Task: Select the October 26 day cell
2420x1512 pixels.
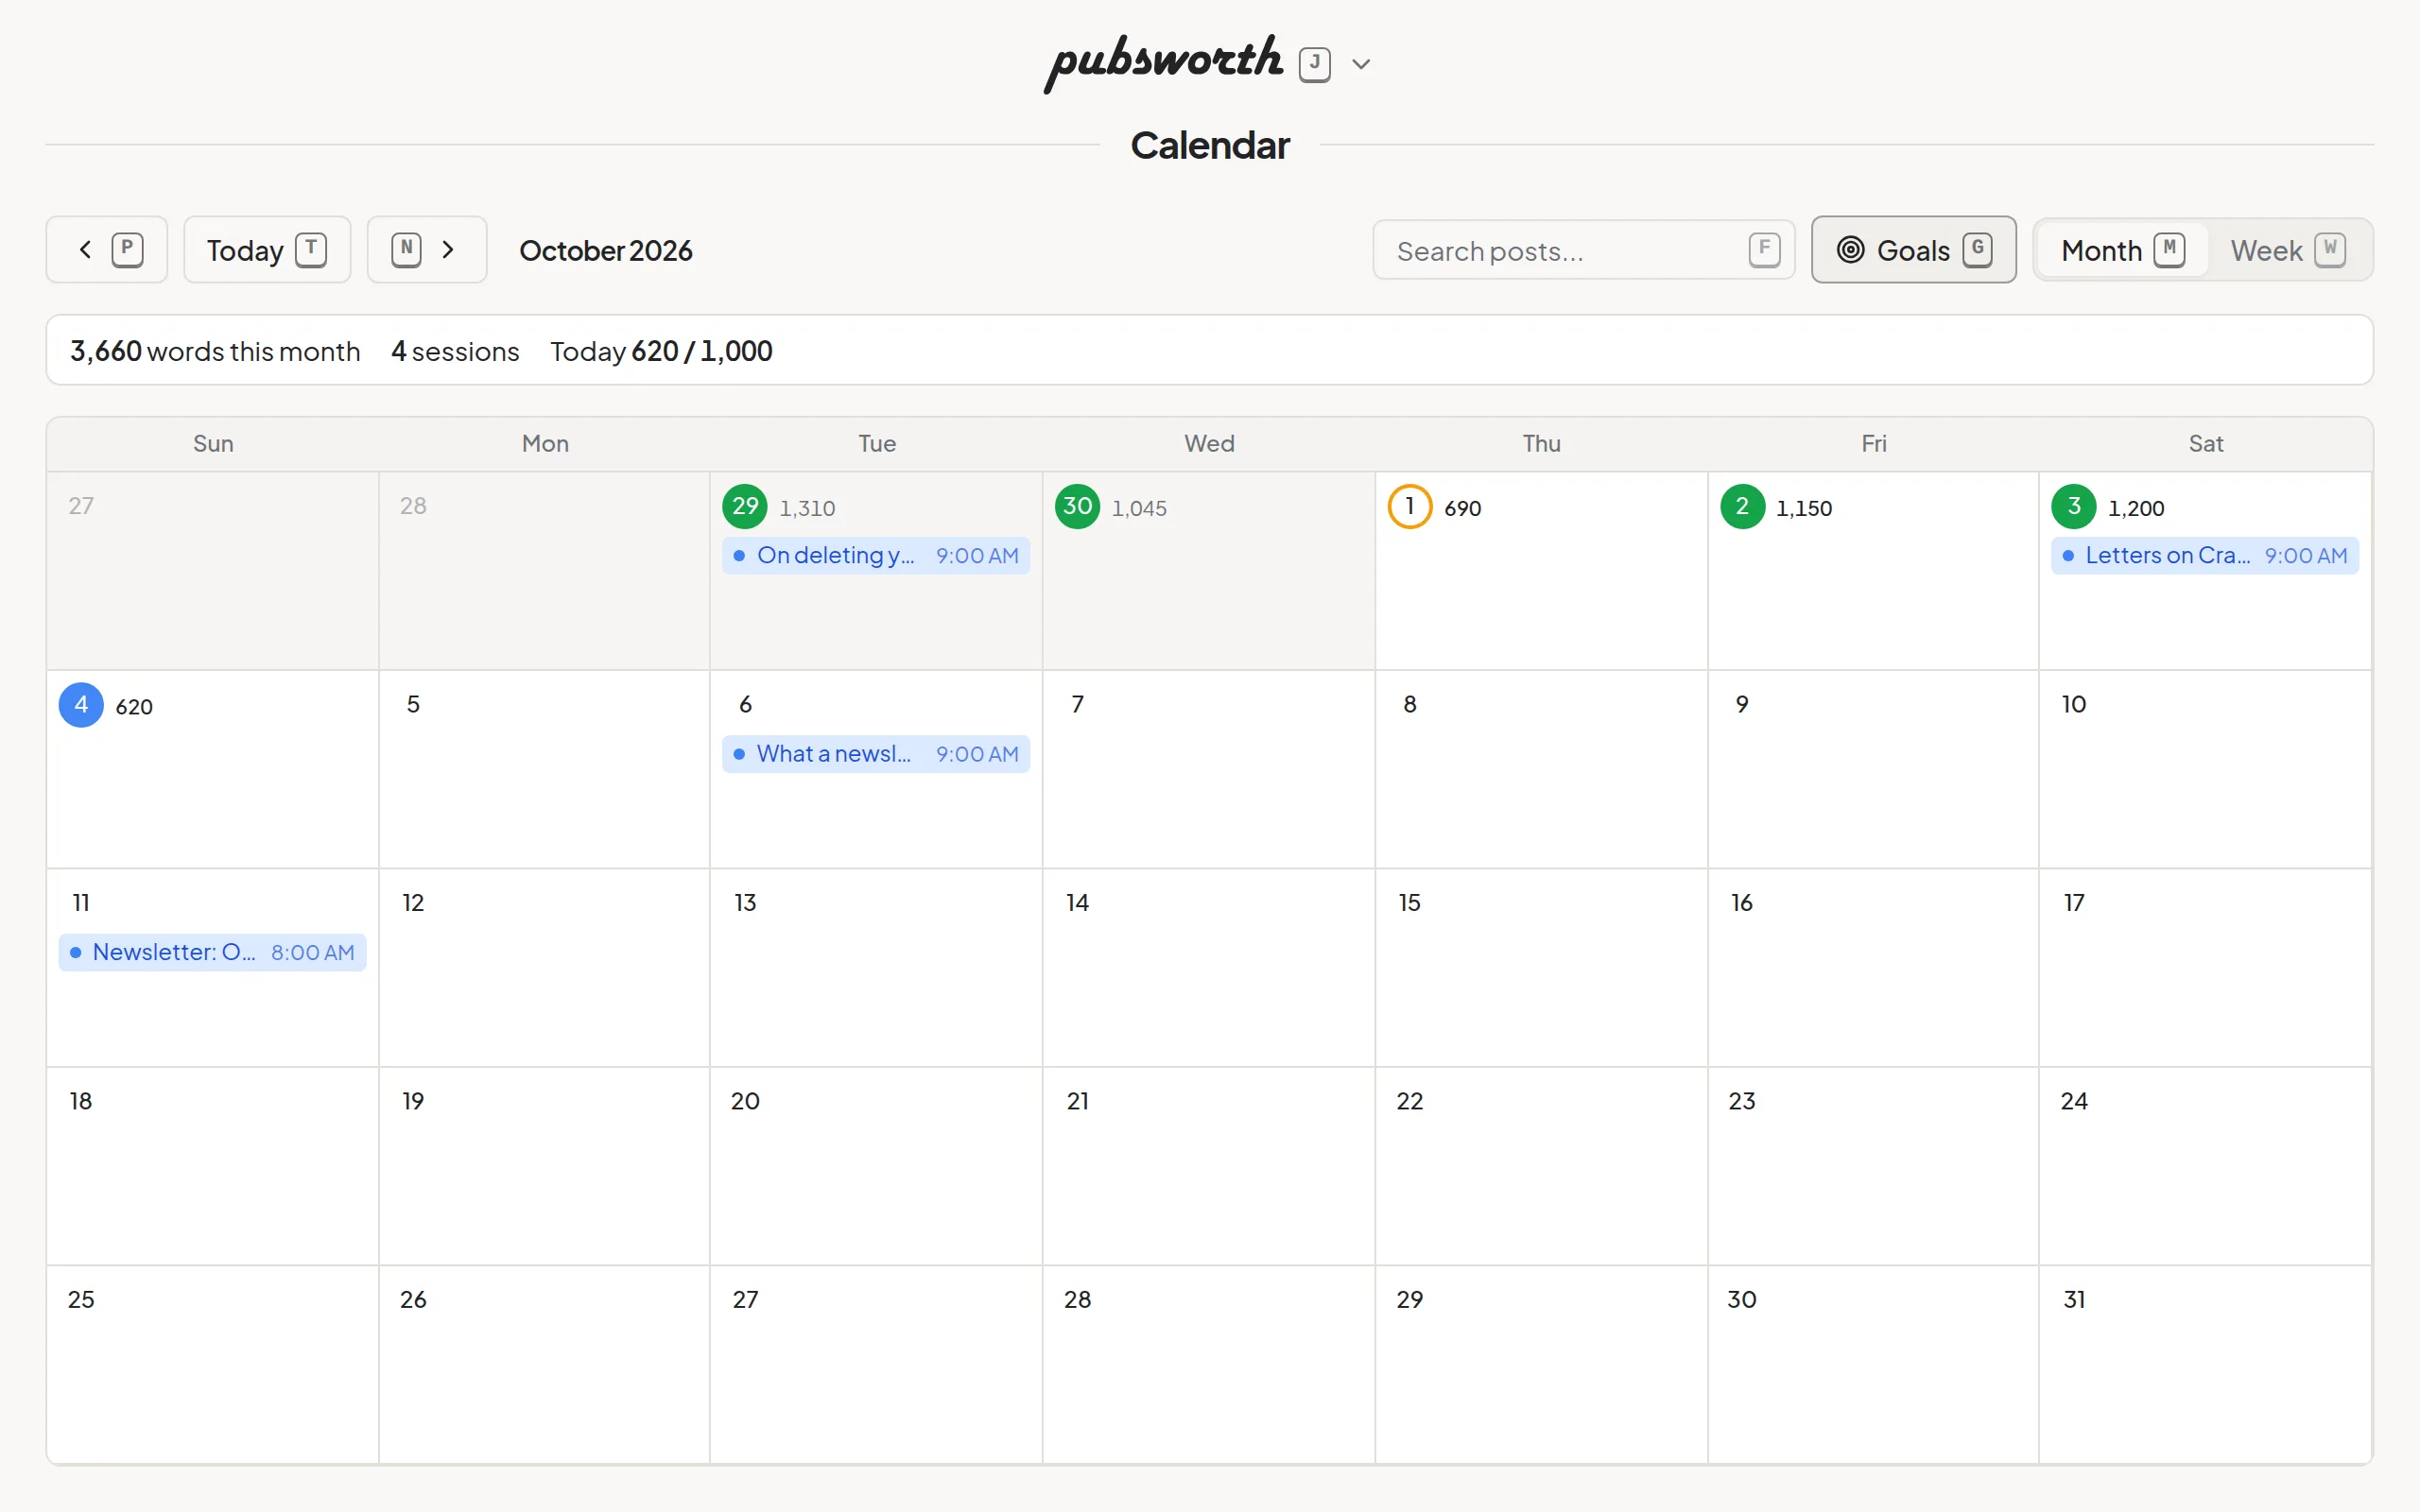Action: point(544,1364)
